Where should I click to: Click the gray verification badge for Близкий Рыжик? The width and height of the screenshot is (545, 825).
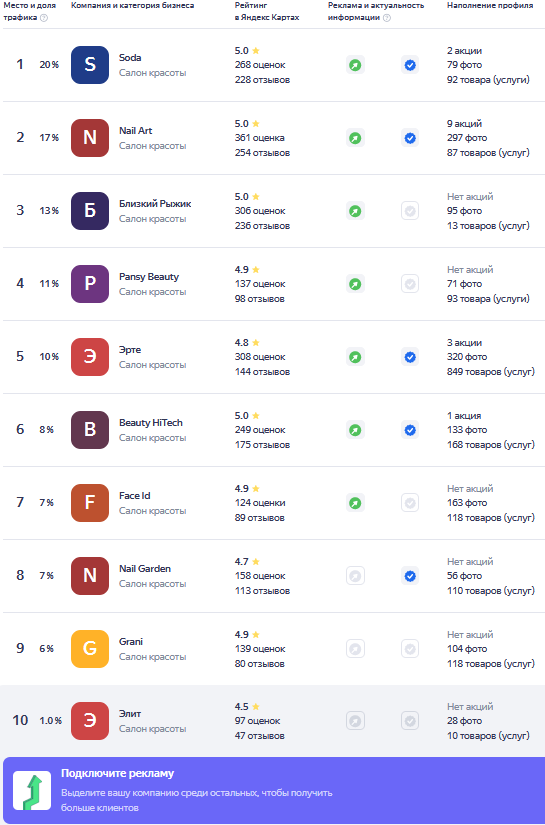410,211
